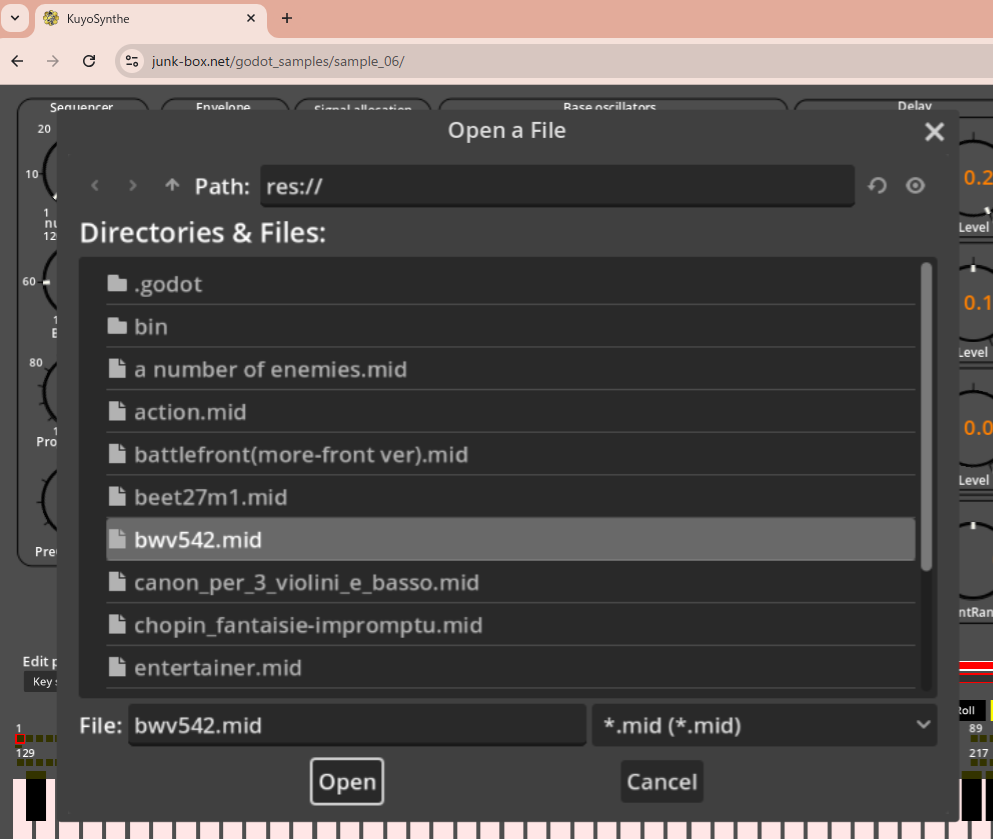
Task: Click the refresh files icon
Action: (x=877, y=186)
